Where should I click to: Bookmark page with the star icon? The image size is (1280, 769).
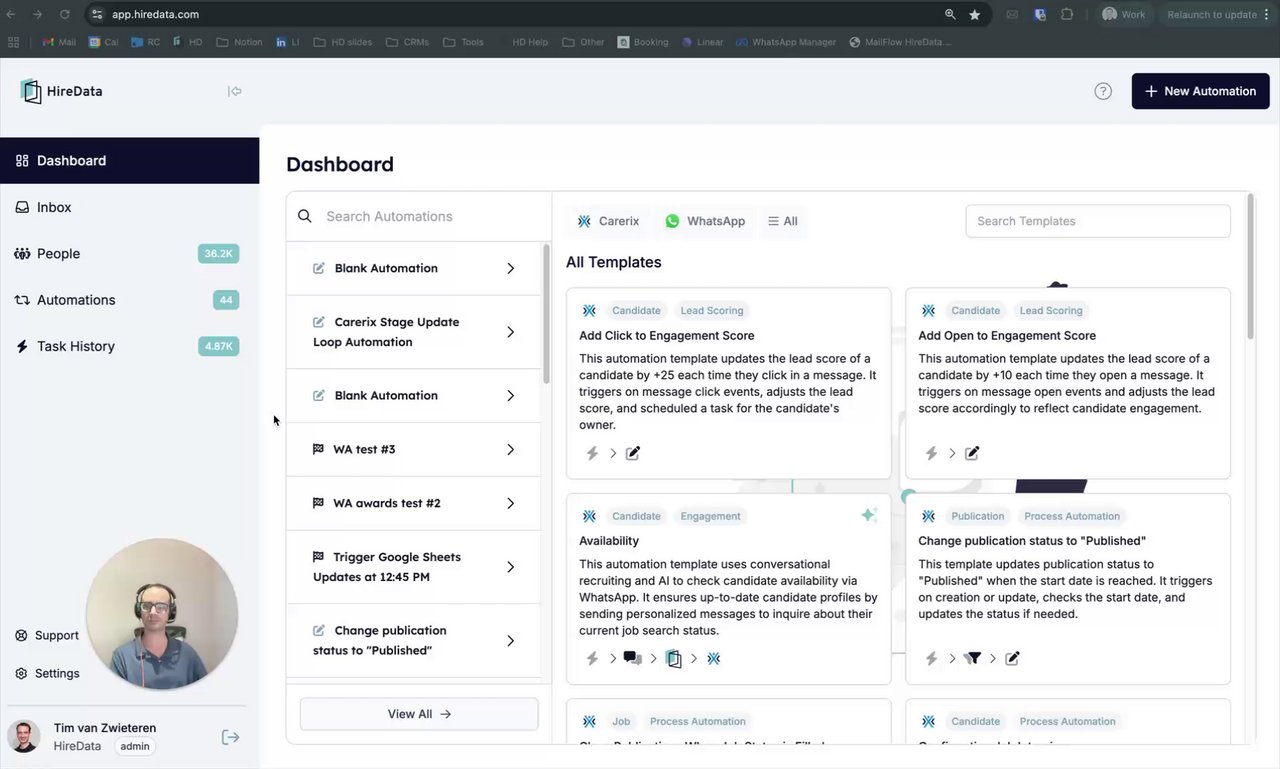tap(975, 15)
